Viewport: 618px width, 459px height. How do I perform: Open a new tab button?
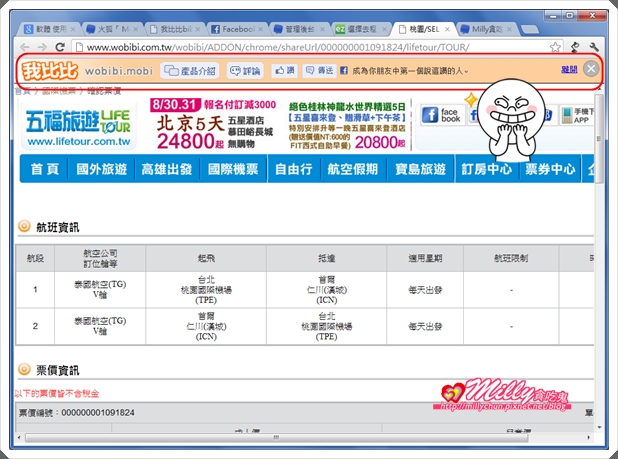click(529, 29)
